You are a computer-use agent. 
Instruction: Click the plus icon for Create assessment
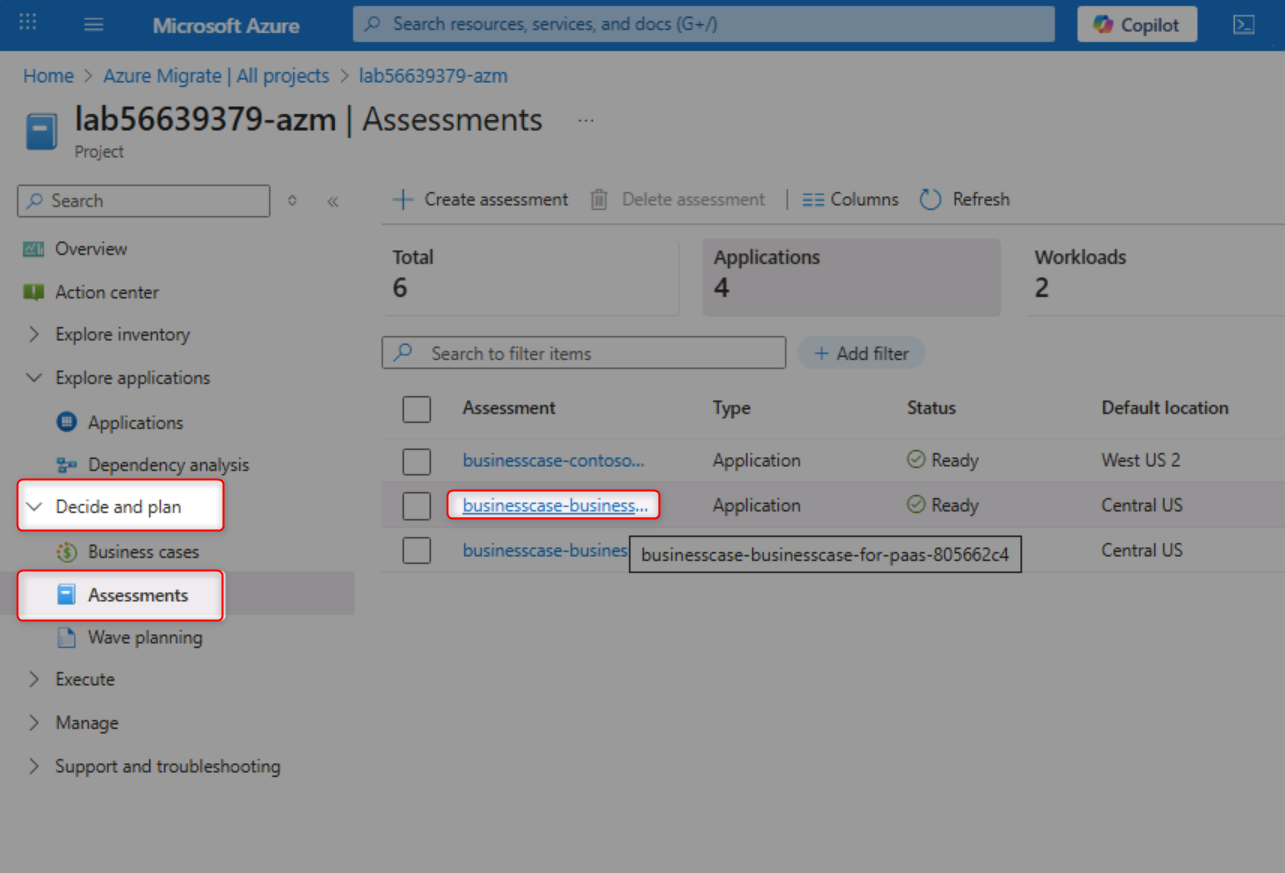point(403,199)
